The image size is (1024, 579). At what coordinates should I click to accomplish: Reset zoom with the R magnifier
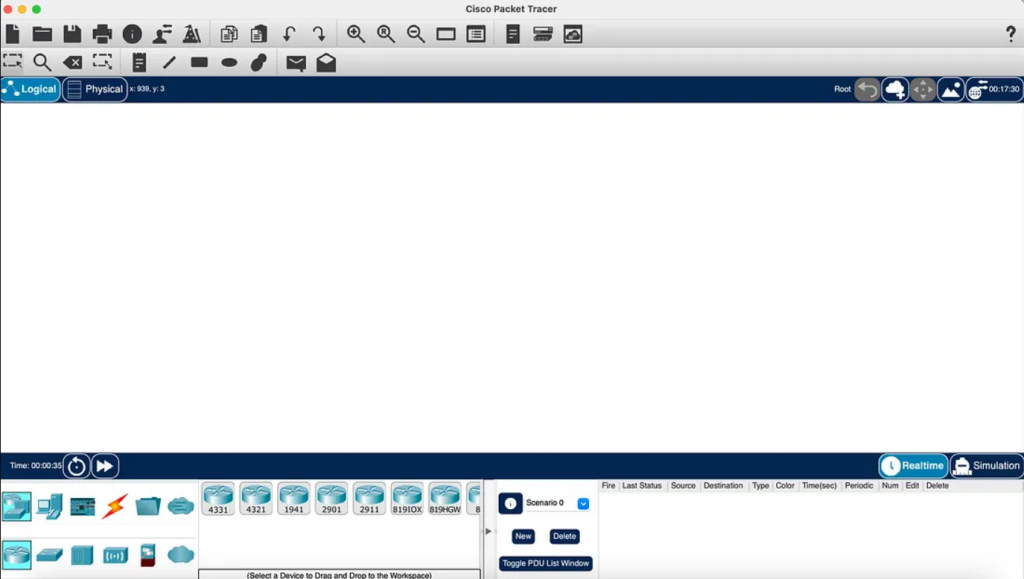(x=386, y=34)
